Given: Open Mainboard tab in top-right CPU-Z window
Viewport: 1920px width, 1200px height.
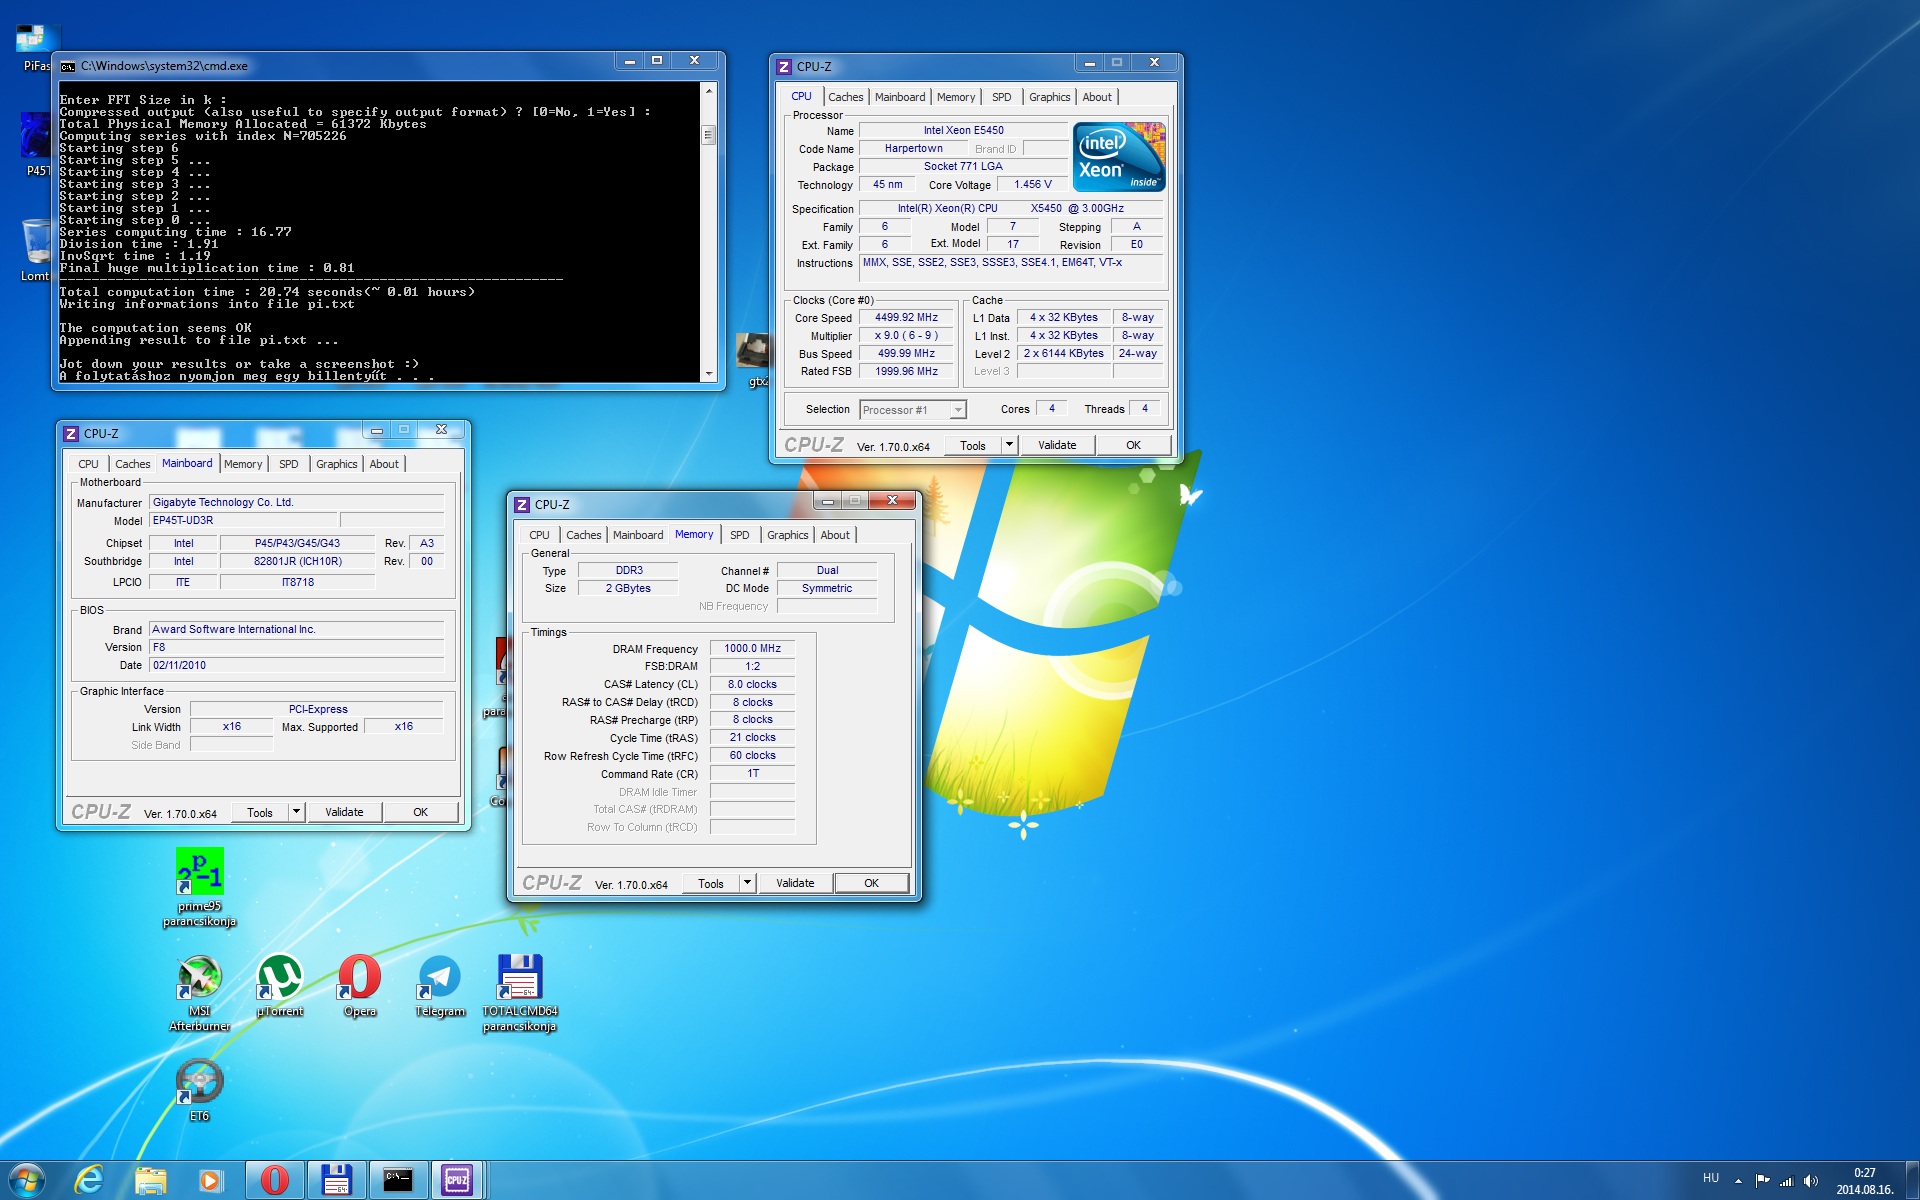Looking at the screenshot, I should point(900,97).
